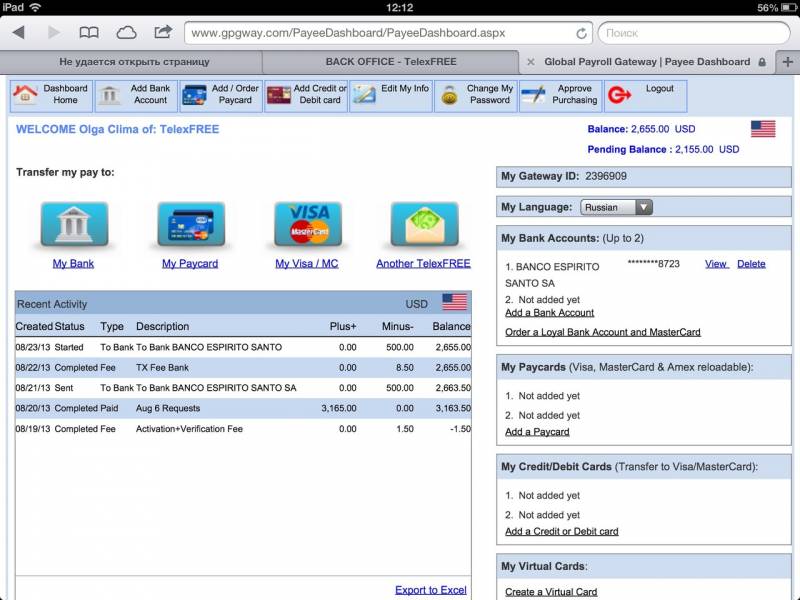Screen dimensions: 800x600
Task: Tap the Safari back arrow
Action: pyautogui.click(x=19, y=33)
